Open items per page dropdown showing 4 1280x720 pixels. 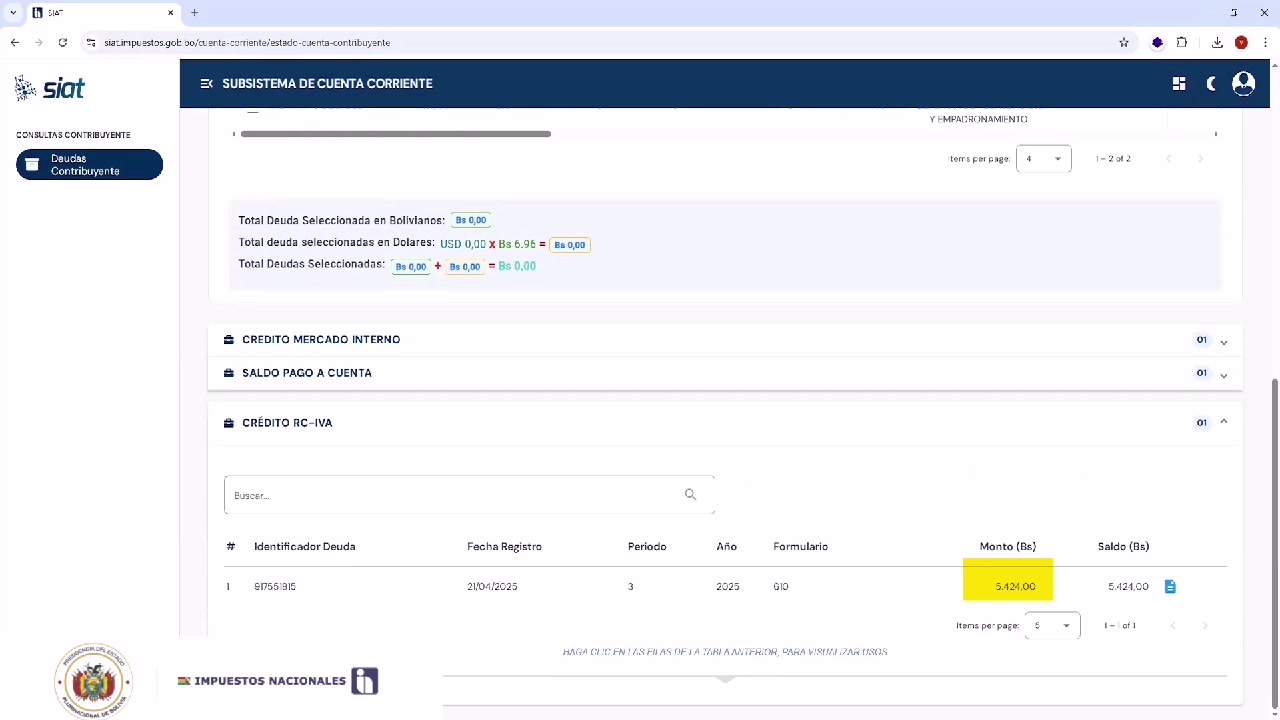(x=1043, y=159)
